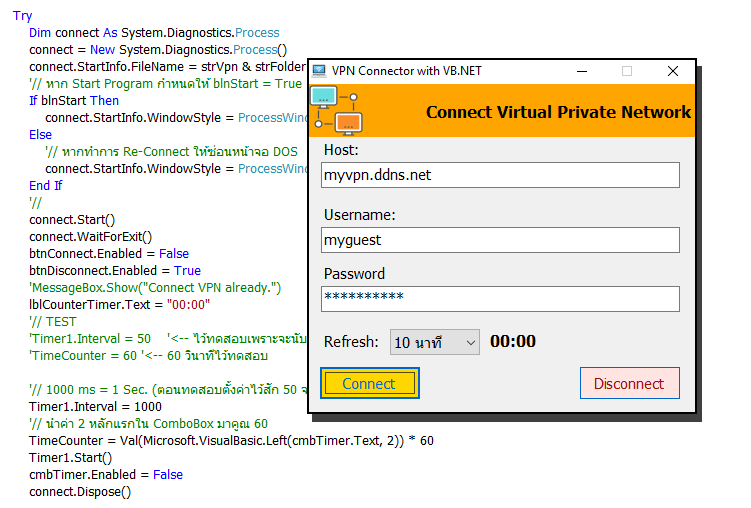Click the cmbTimer.Enabled = False line
Viewport: 751px width, 508px height.
[x=106, y=474]
